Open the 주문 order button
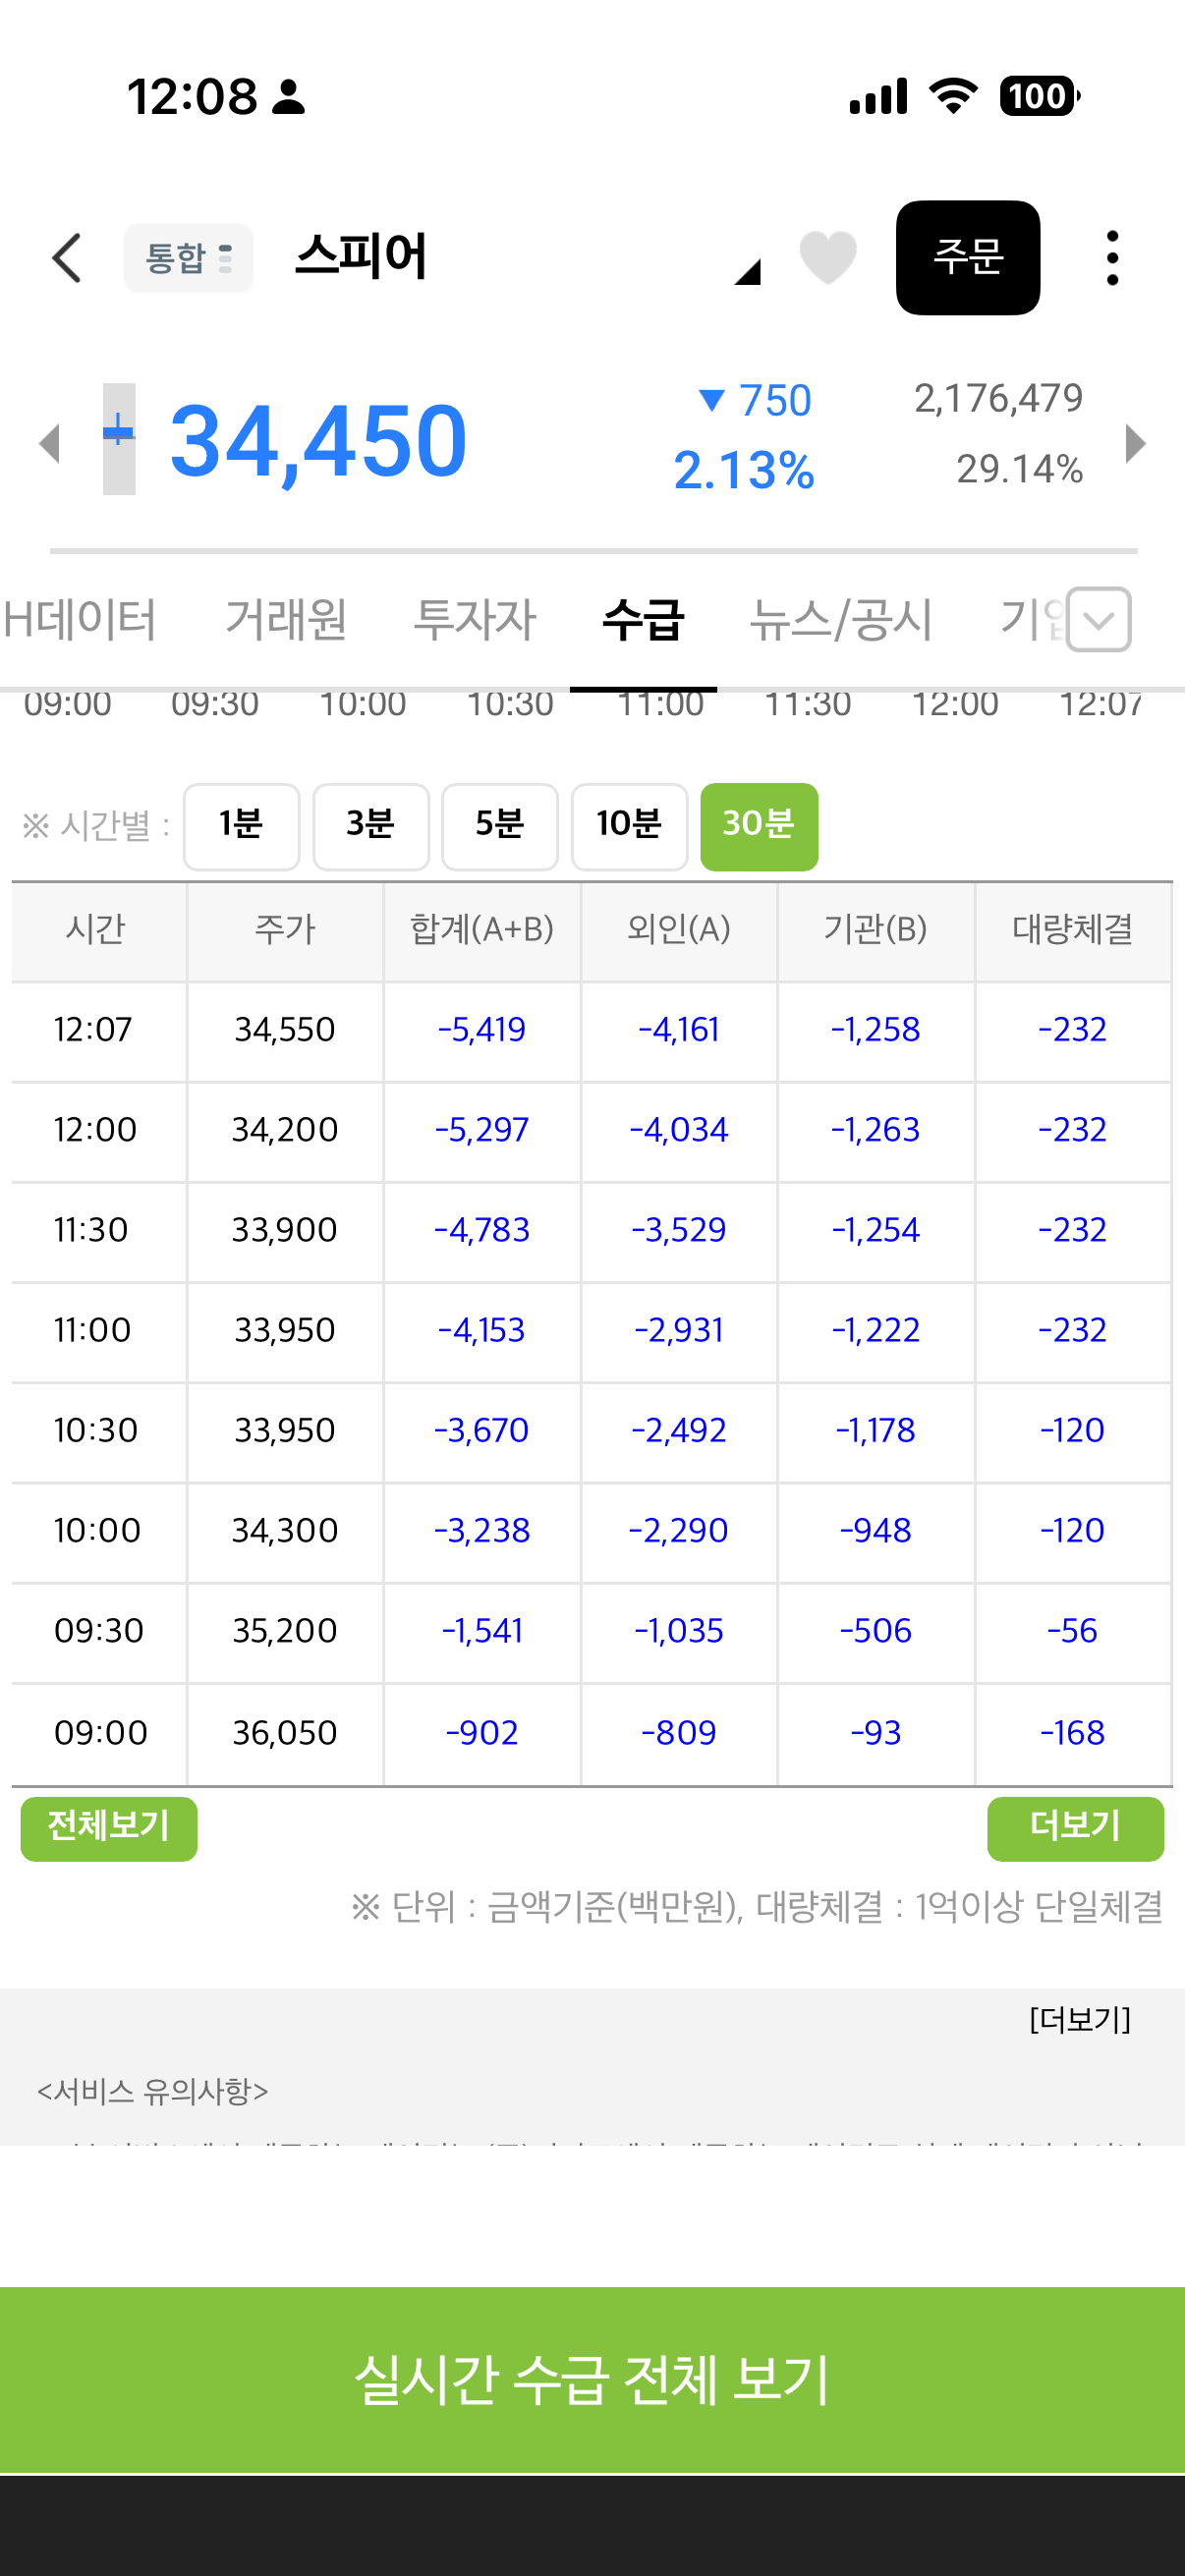This screenshot has height=2576, width=1185. coord(967,258)
